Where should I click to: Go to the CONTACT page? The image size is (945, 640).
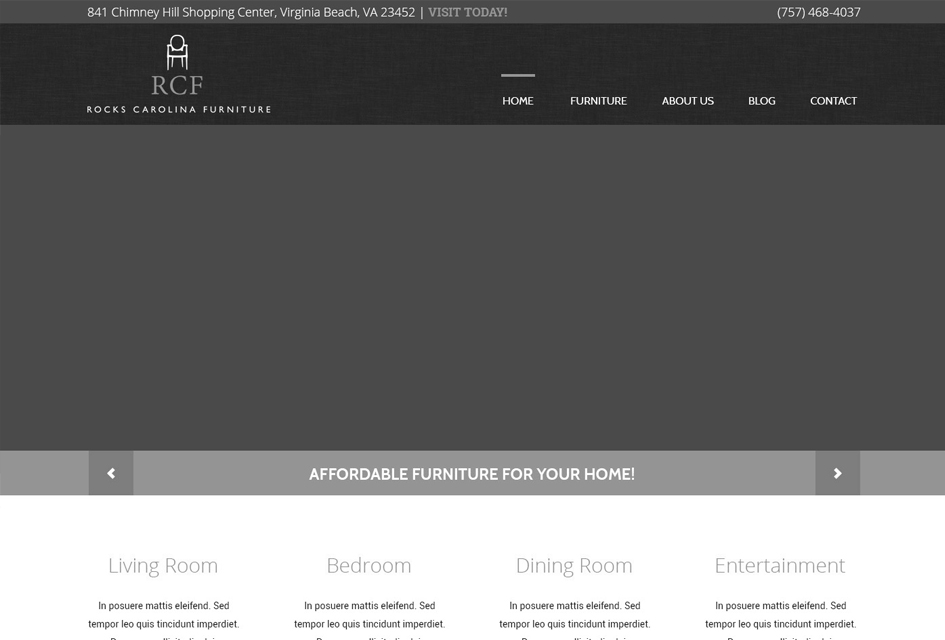[x=833, y=100]
